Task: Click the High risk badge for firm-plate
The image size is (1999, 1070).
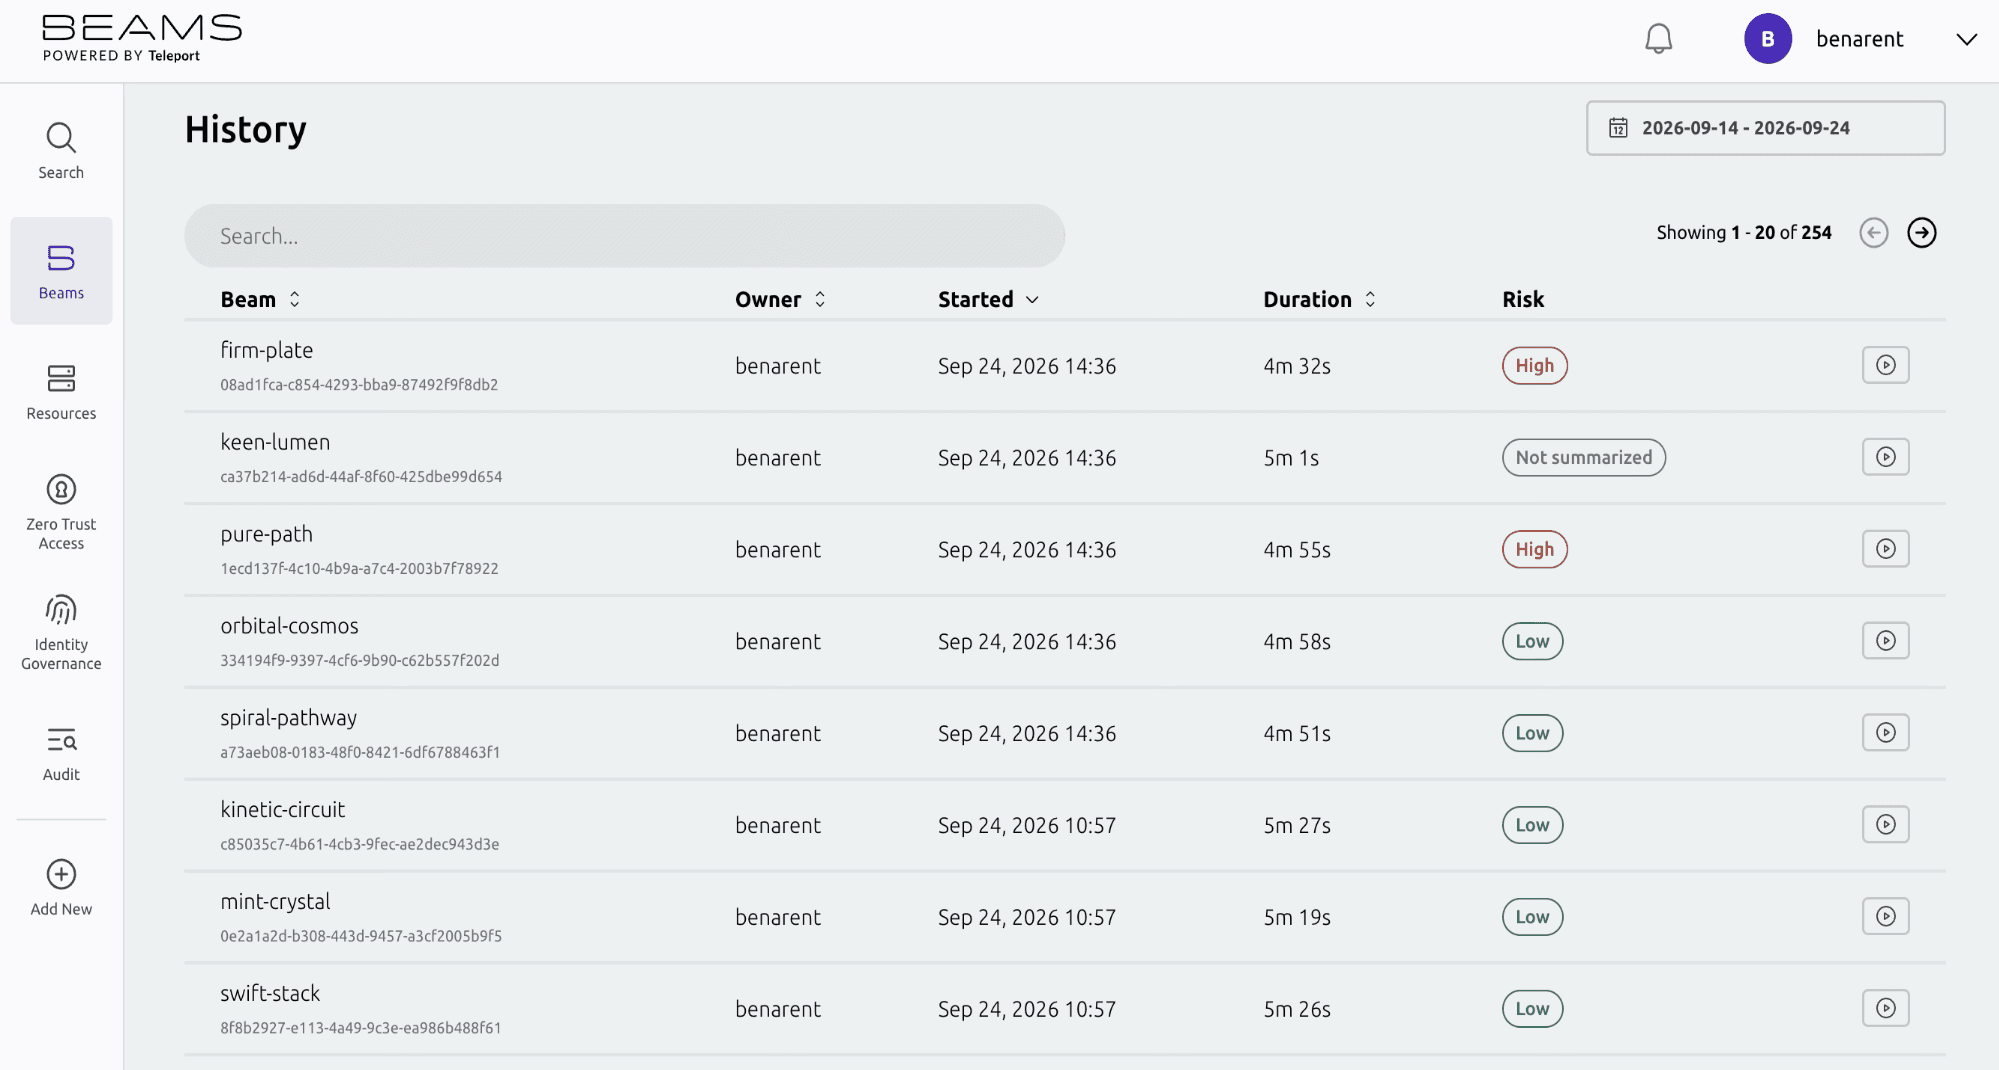Action: point(1534,366)
